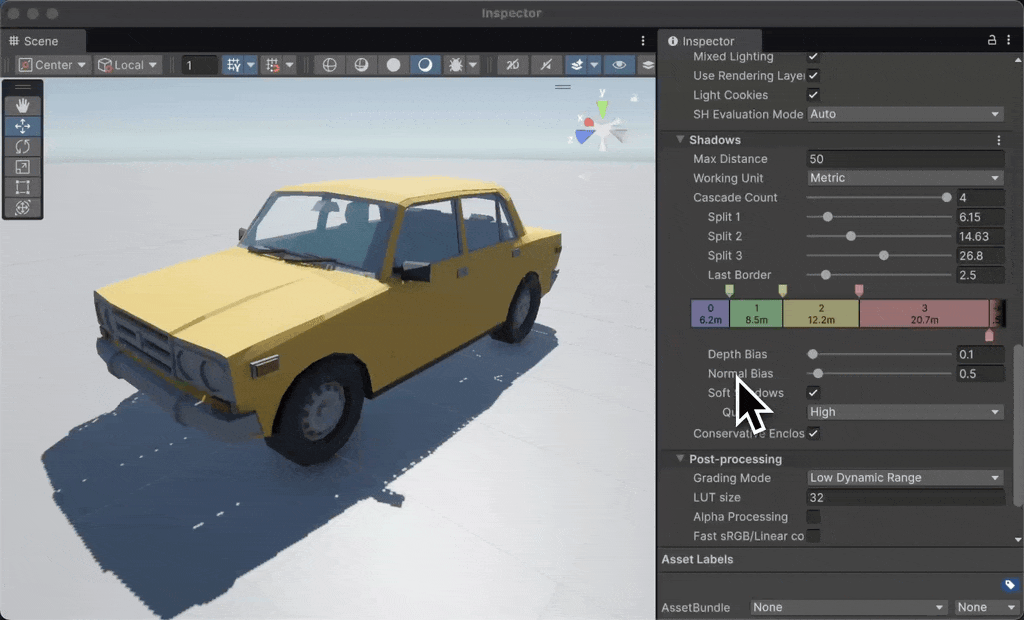
Task: Uncheck the Light Cookies checkbox
Action: pos(814,94)
